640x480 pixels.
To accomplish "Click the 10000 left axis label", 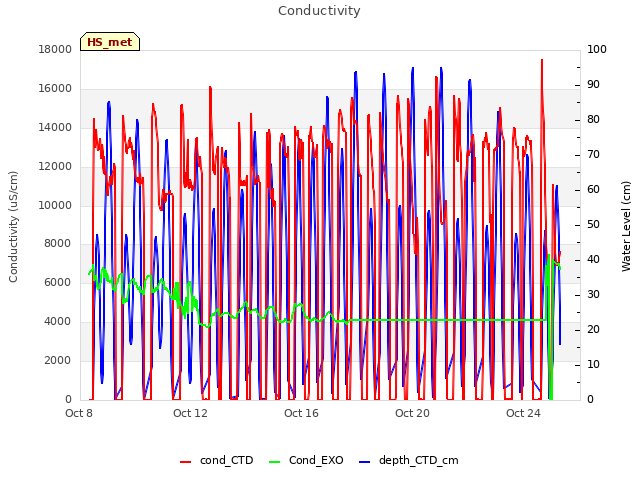I will point(55,205).
